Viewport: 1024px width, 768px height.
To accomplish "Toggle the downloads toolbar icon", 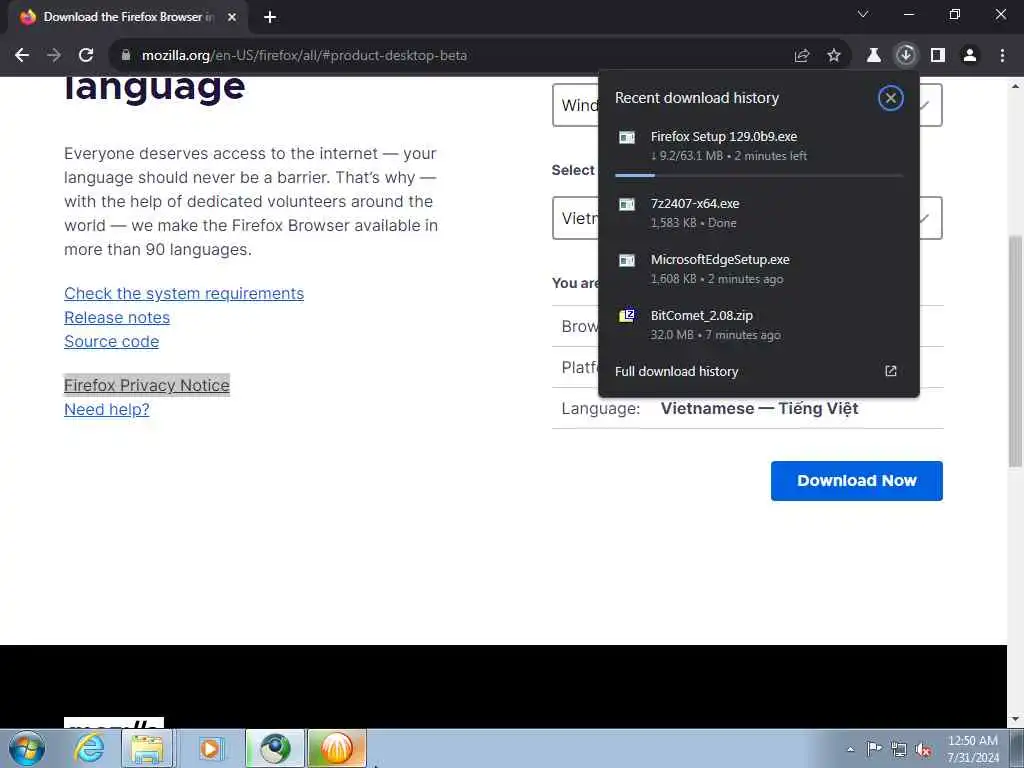I will point(906,56).
